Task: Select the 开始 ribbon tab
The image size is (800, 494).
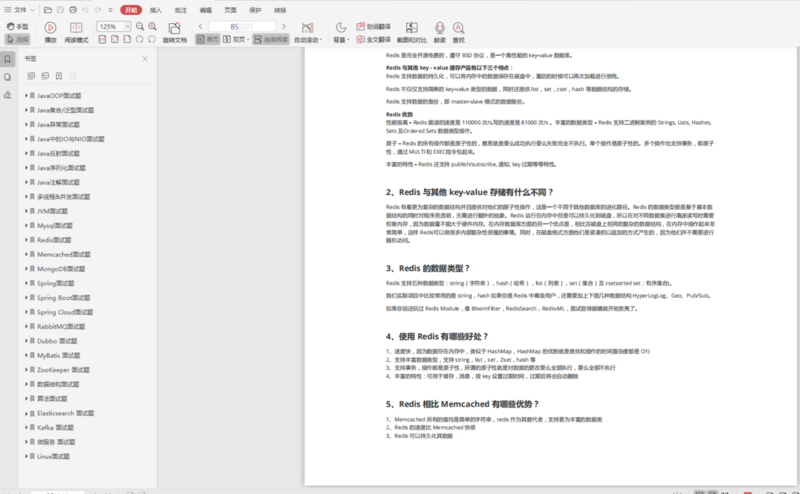Action: (131, 10)
